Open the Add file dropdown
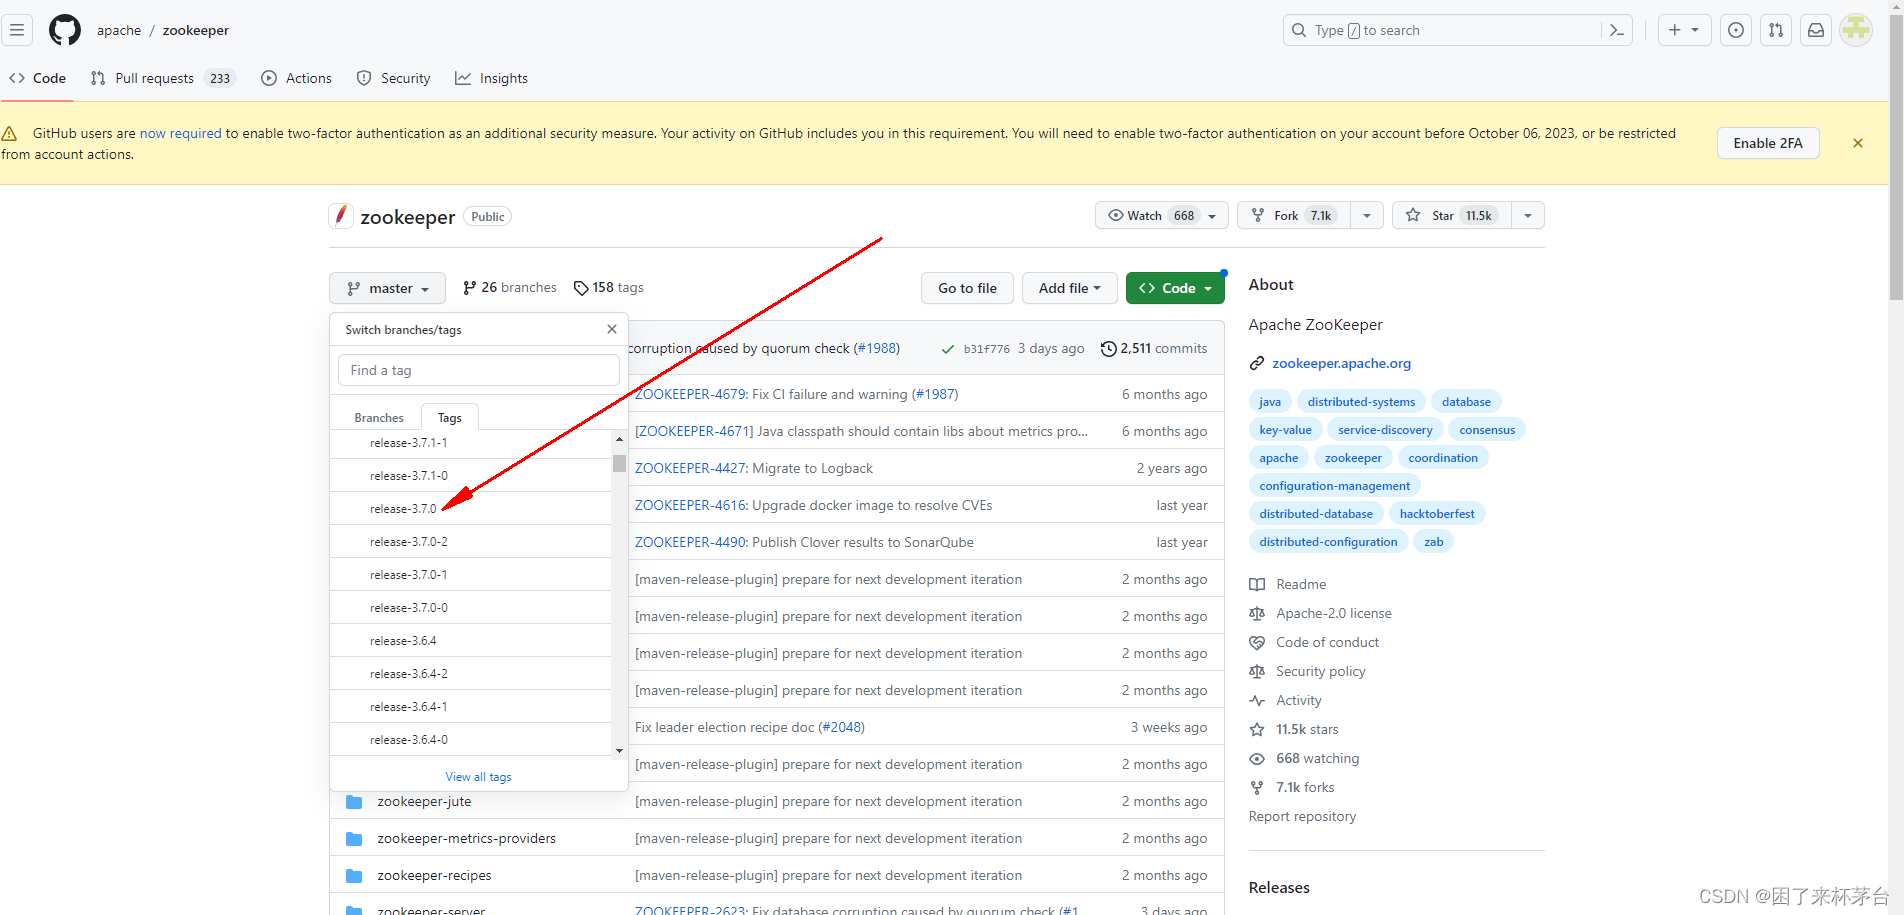The height and width of the screenshot is (915, 1904). (x=1069, y=288)
